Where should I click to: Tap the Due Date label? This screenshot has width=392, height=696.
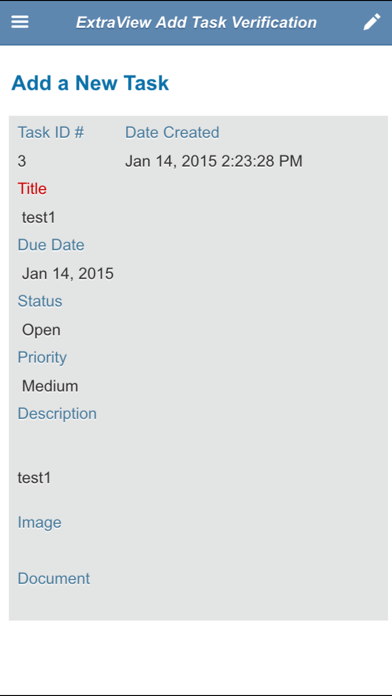click(51, 245)
